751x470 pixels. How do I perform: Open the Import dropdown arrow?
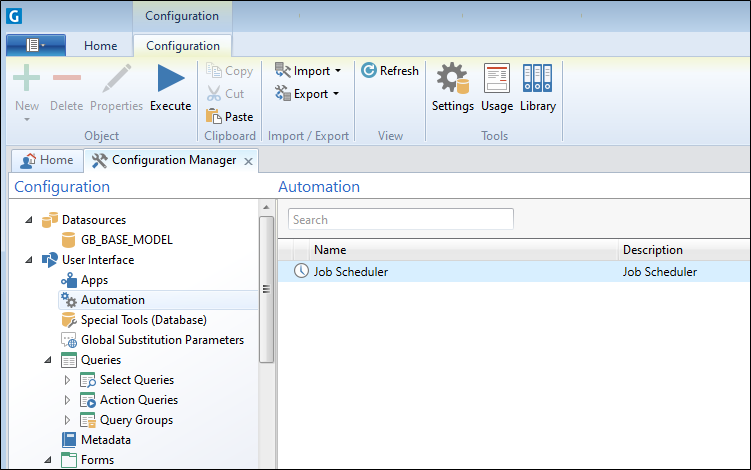click(x=338, y=71)
